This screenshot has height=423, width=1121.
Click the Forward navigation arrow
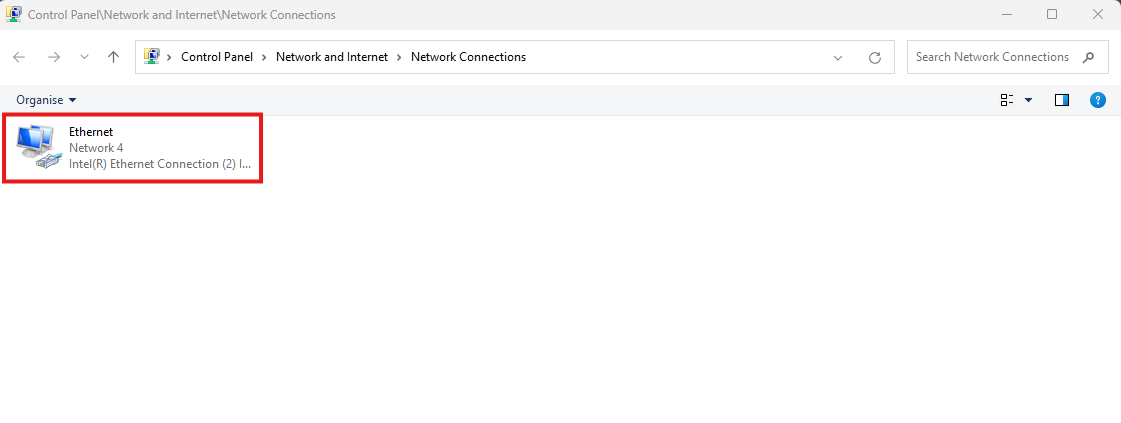coord(54,57)
